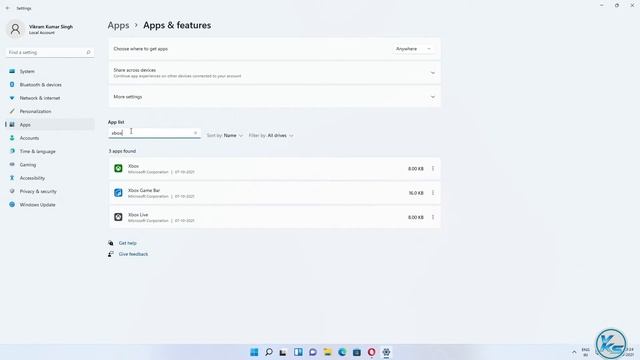Click Give feedback link

[x=133, y=254]
